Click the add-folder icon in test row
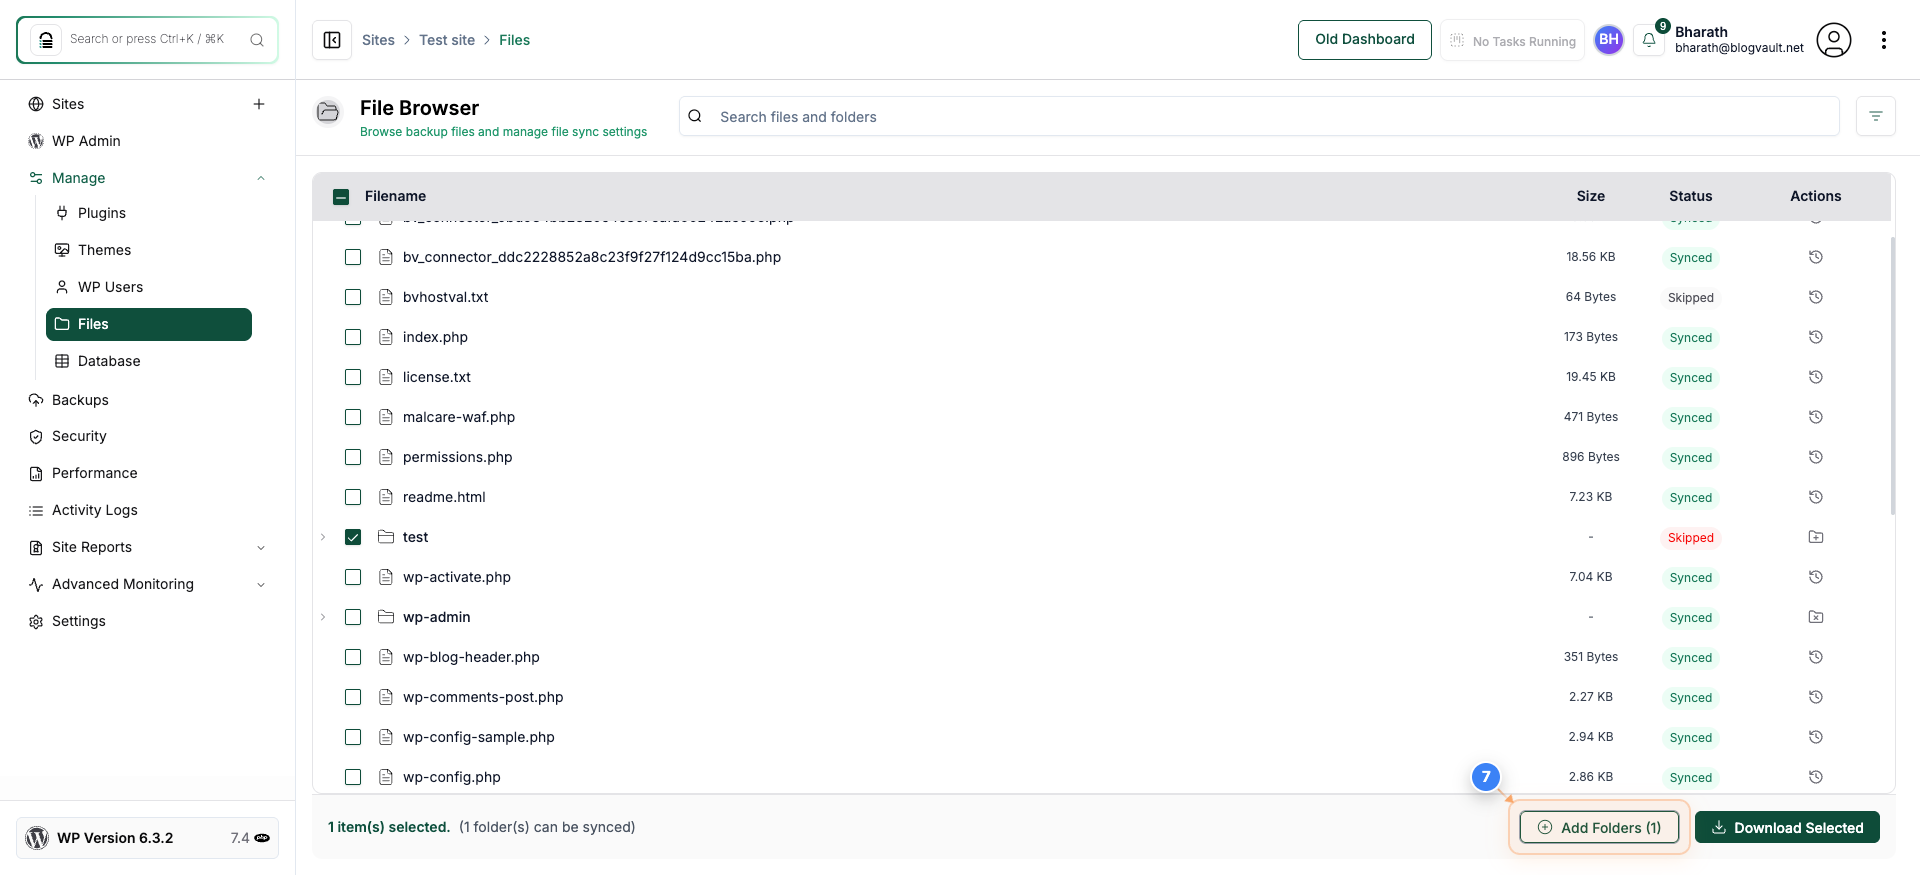Image resolution: width=1920 pixels, height=875 pixels. point(1816,537)
